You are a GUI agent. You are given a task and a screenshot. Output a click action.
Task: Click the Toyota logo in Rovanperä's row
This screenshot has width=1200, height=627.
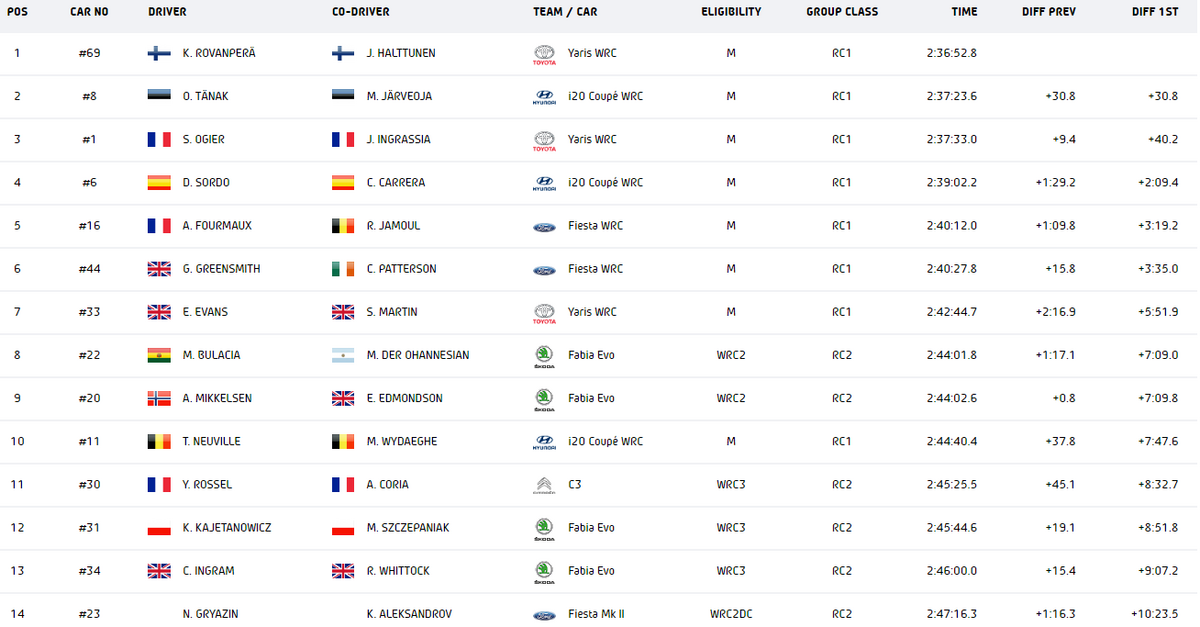coord(544,55)
